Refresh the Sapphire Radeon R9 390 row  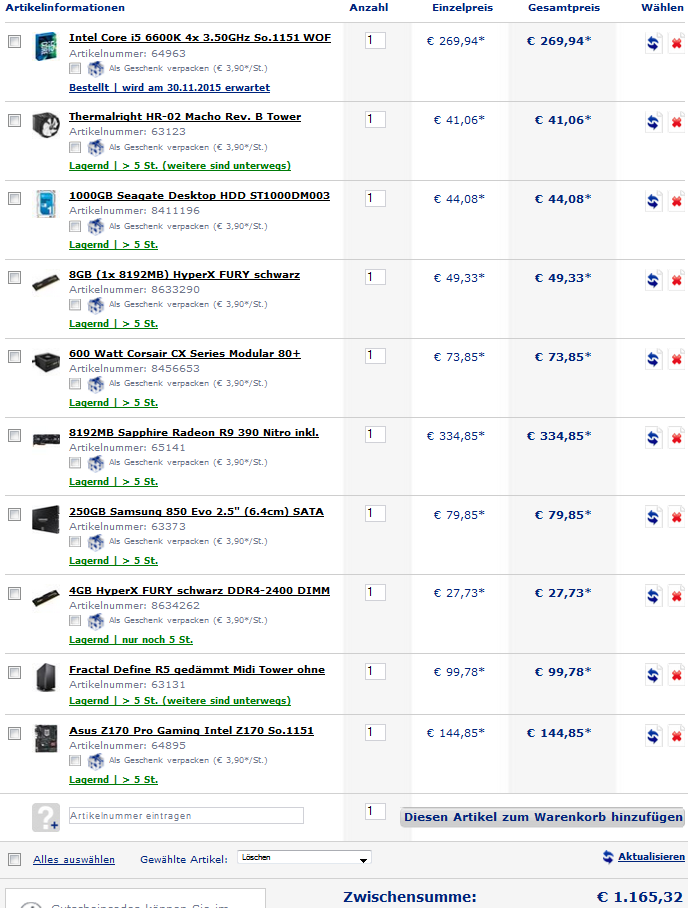[652, 438]
